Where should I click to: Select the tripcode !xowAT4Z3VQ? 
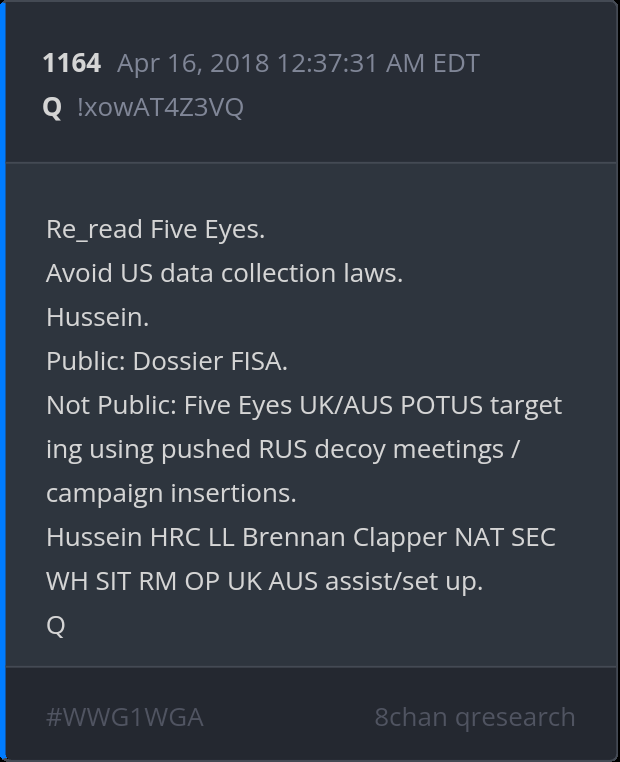160,107
